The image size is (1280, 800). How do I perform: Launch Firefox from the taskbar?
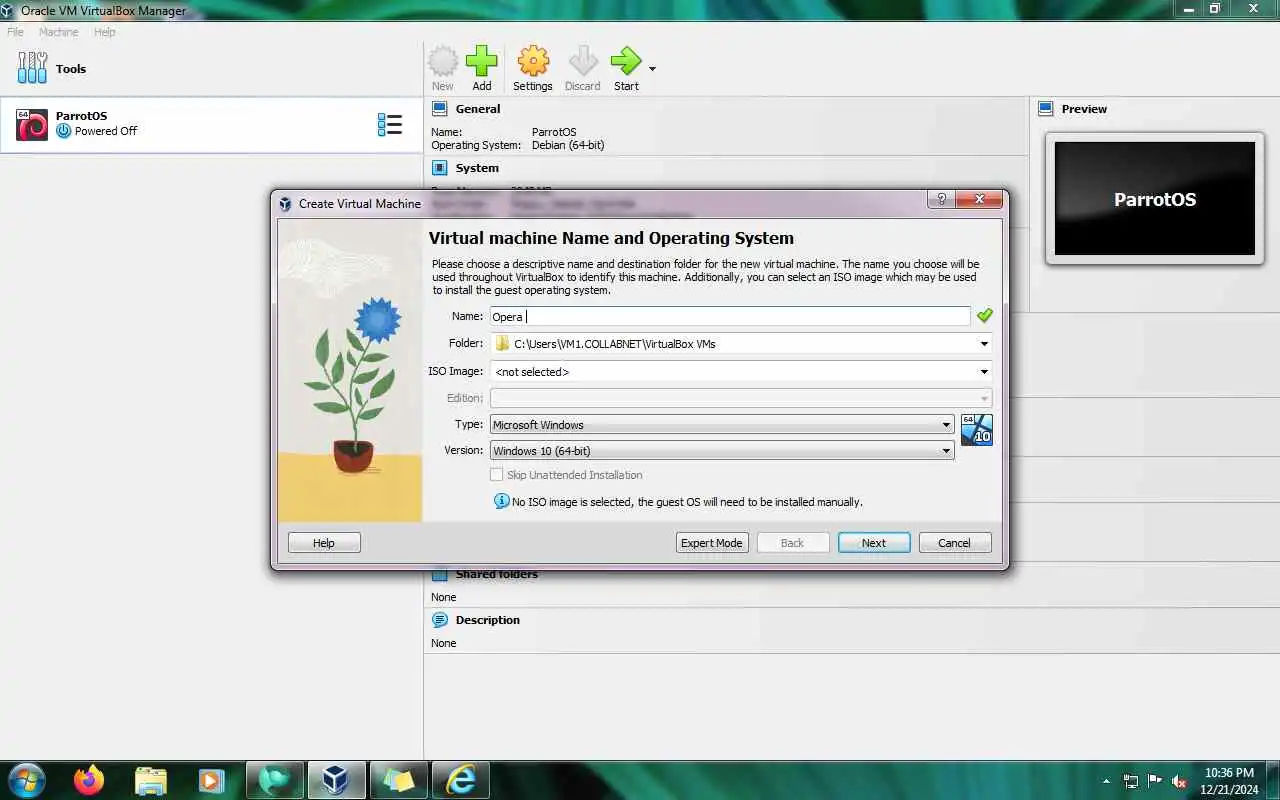(89, 780)
